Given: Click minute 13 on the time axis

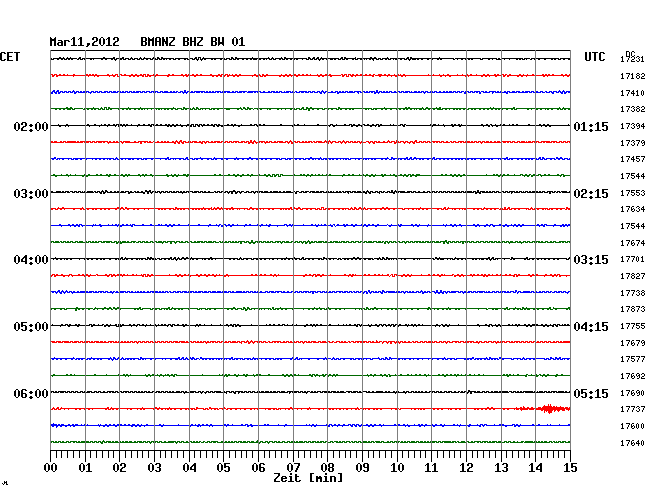Looking at the screenshot, I should (x=501, y=468).
